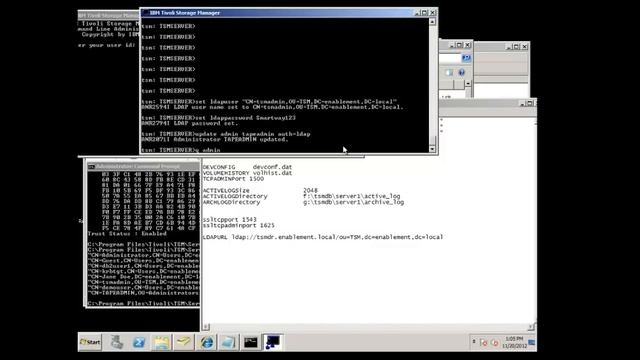
Task: Click 'Trust Status : Enabled' in Command Prompt
Action: pos(127,234)
